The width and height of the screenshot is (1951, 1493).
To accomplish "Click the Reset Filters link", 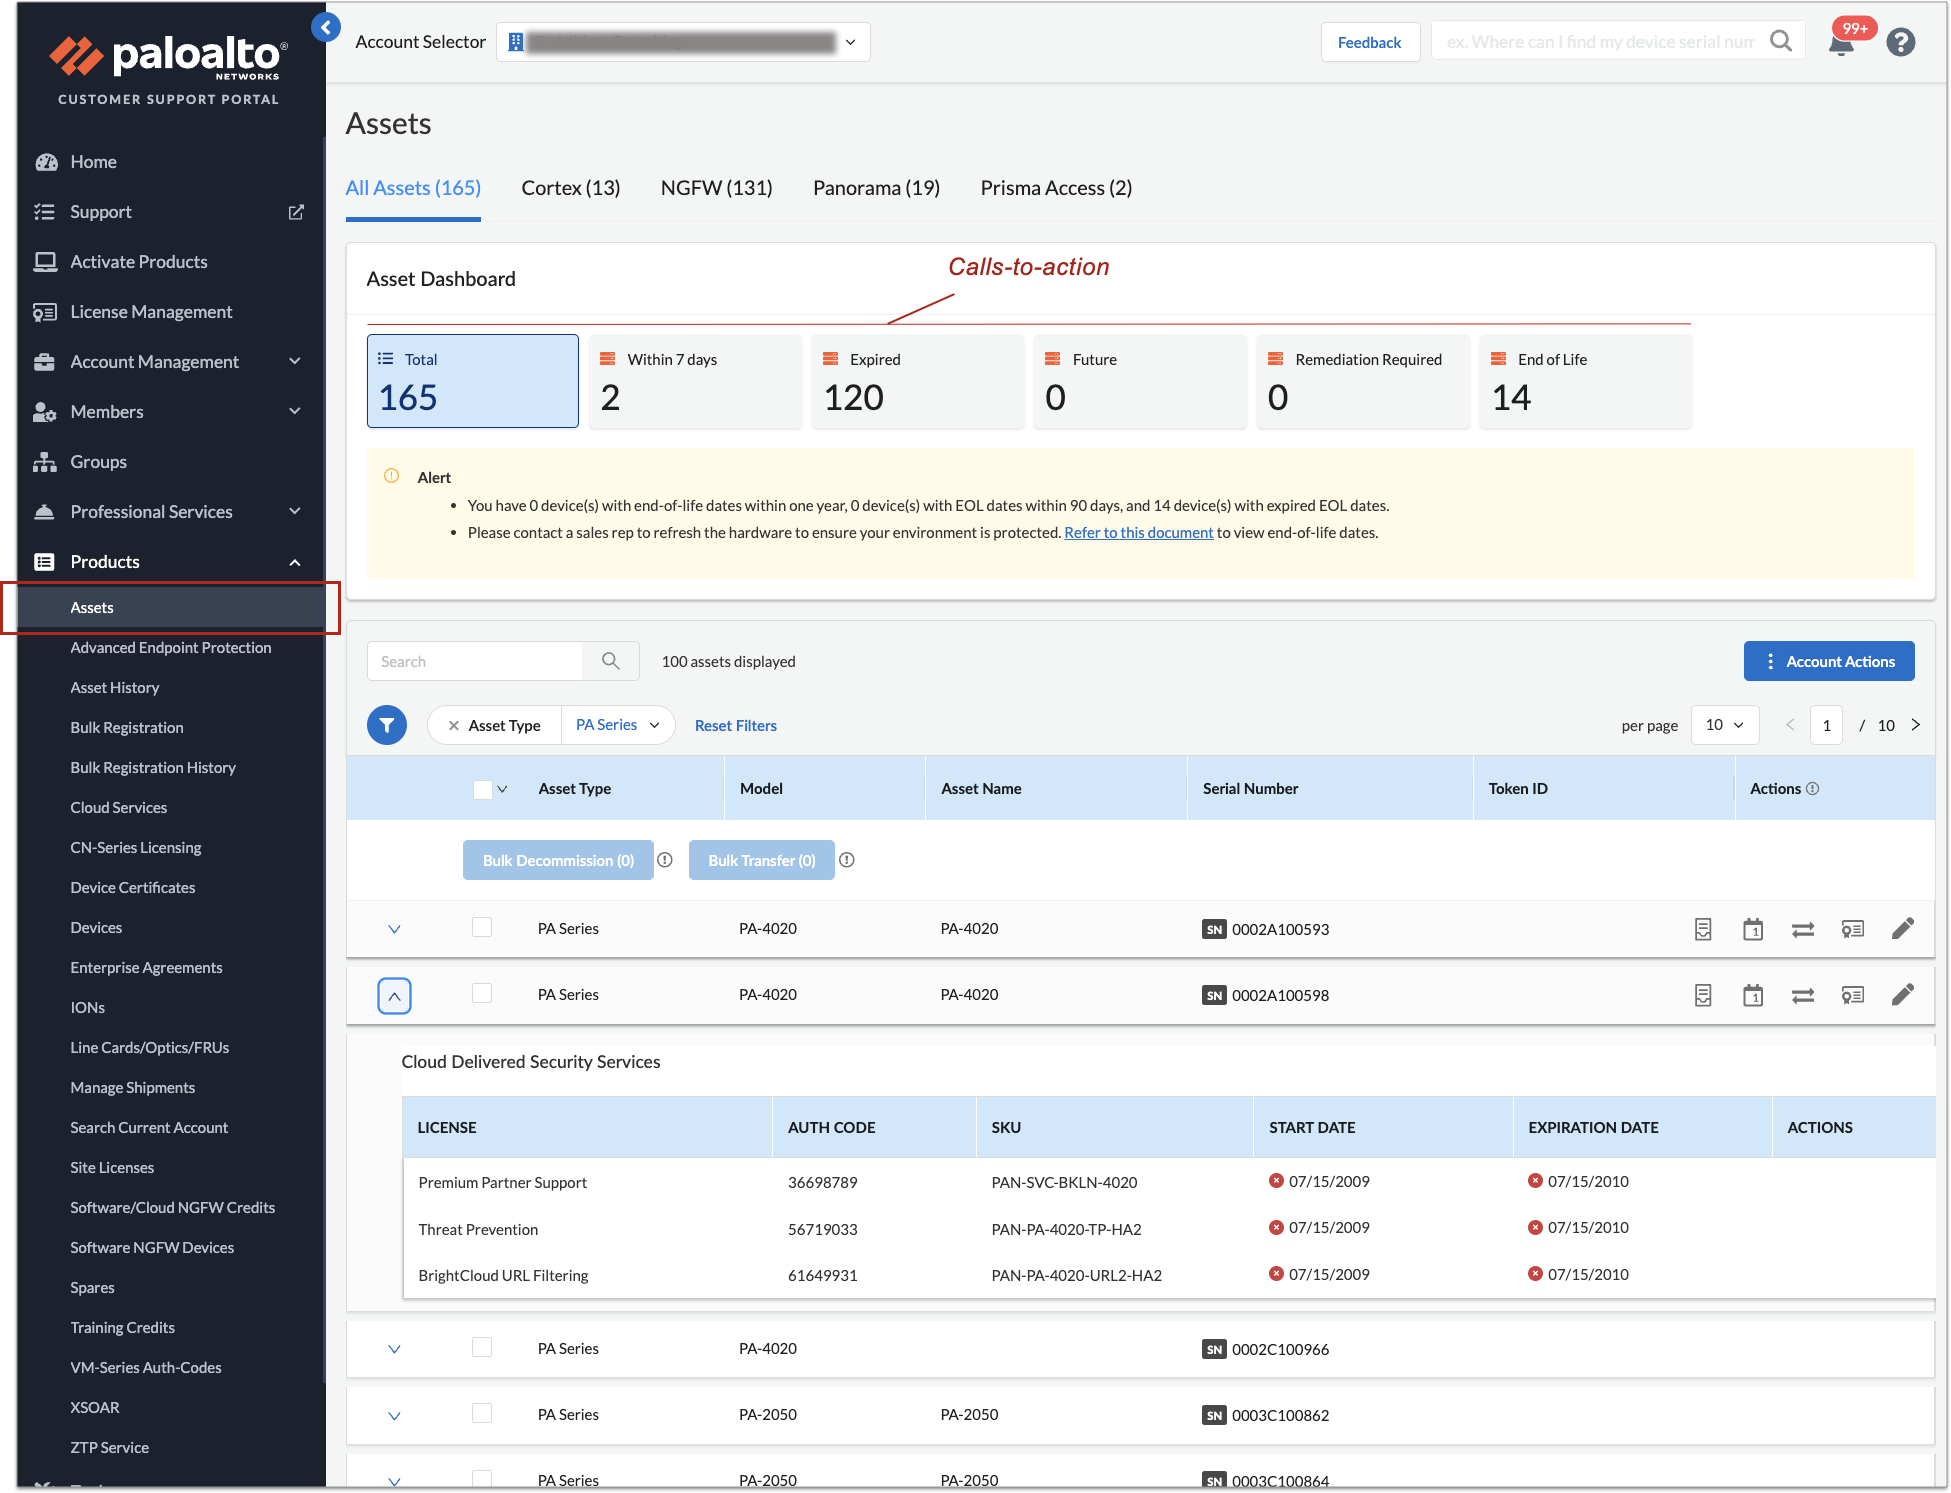I will [x=735, y=726].
